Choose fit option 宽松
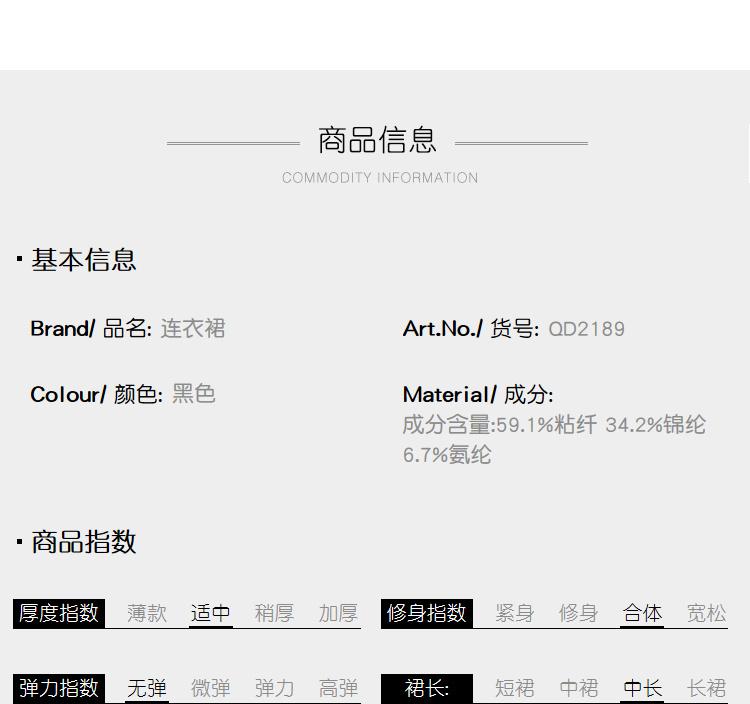750x704 pixels. tap(706, 614)
